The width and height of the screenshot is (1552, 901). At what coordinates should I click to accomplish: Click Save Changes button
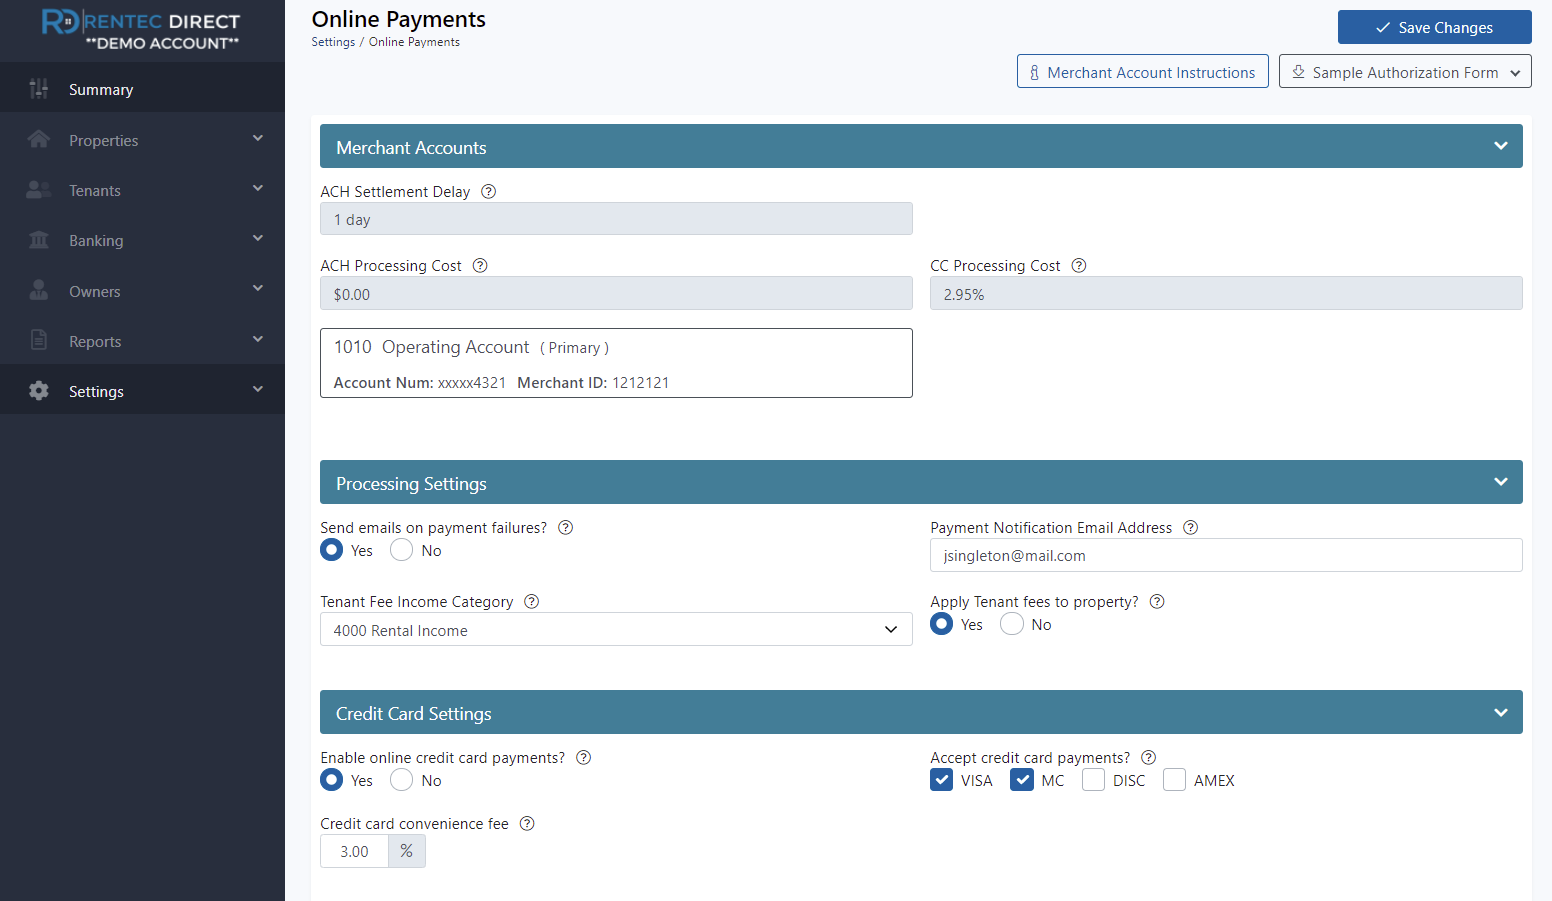point(1434,27)
